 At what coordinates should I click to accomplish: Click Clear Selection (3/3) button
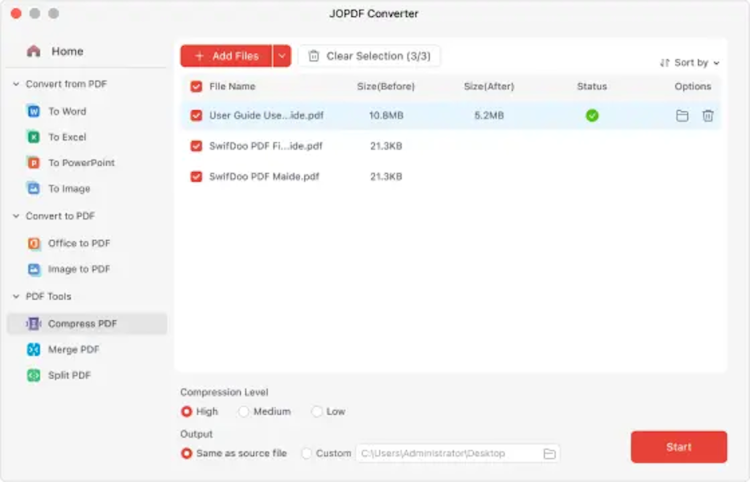(x=369, y=56)
